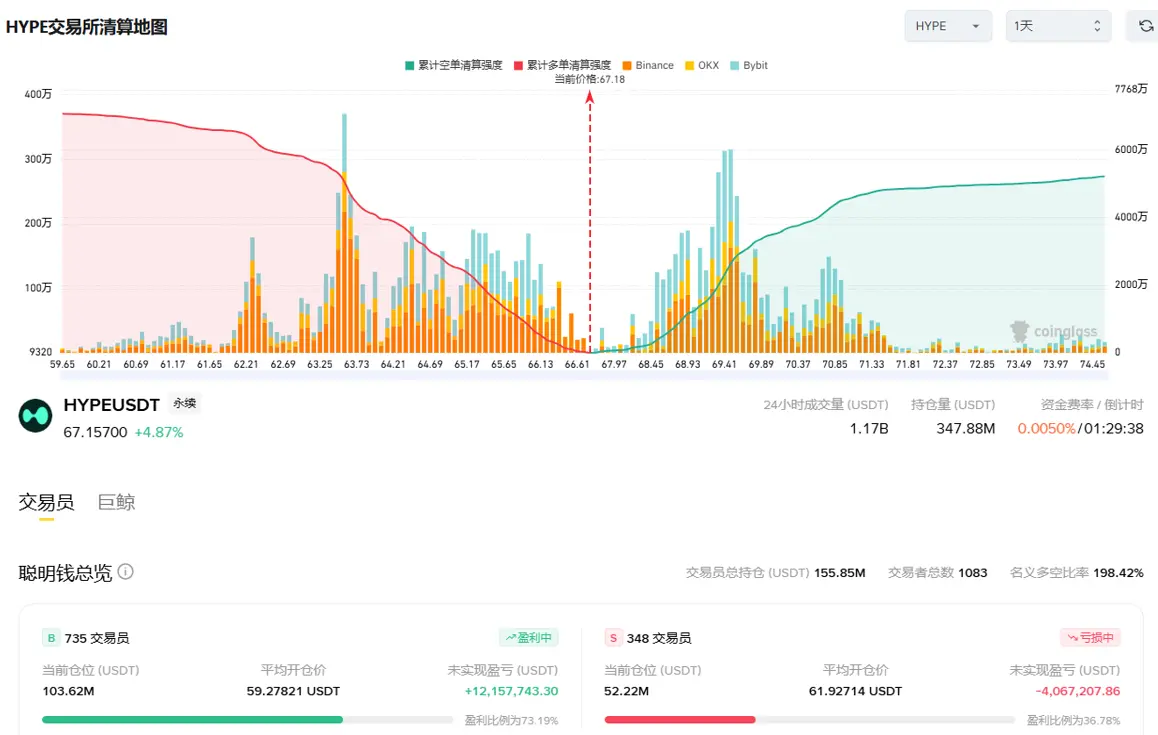Click the refresh chart icon
Image resolution: width=1158 pixels, height=735 pixels.
1145,26
